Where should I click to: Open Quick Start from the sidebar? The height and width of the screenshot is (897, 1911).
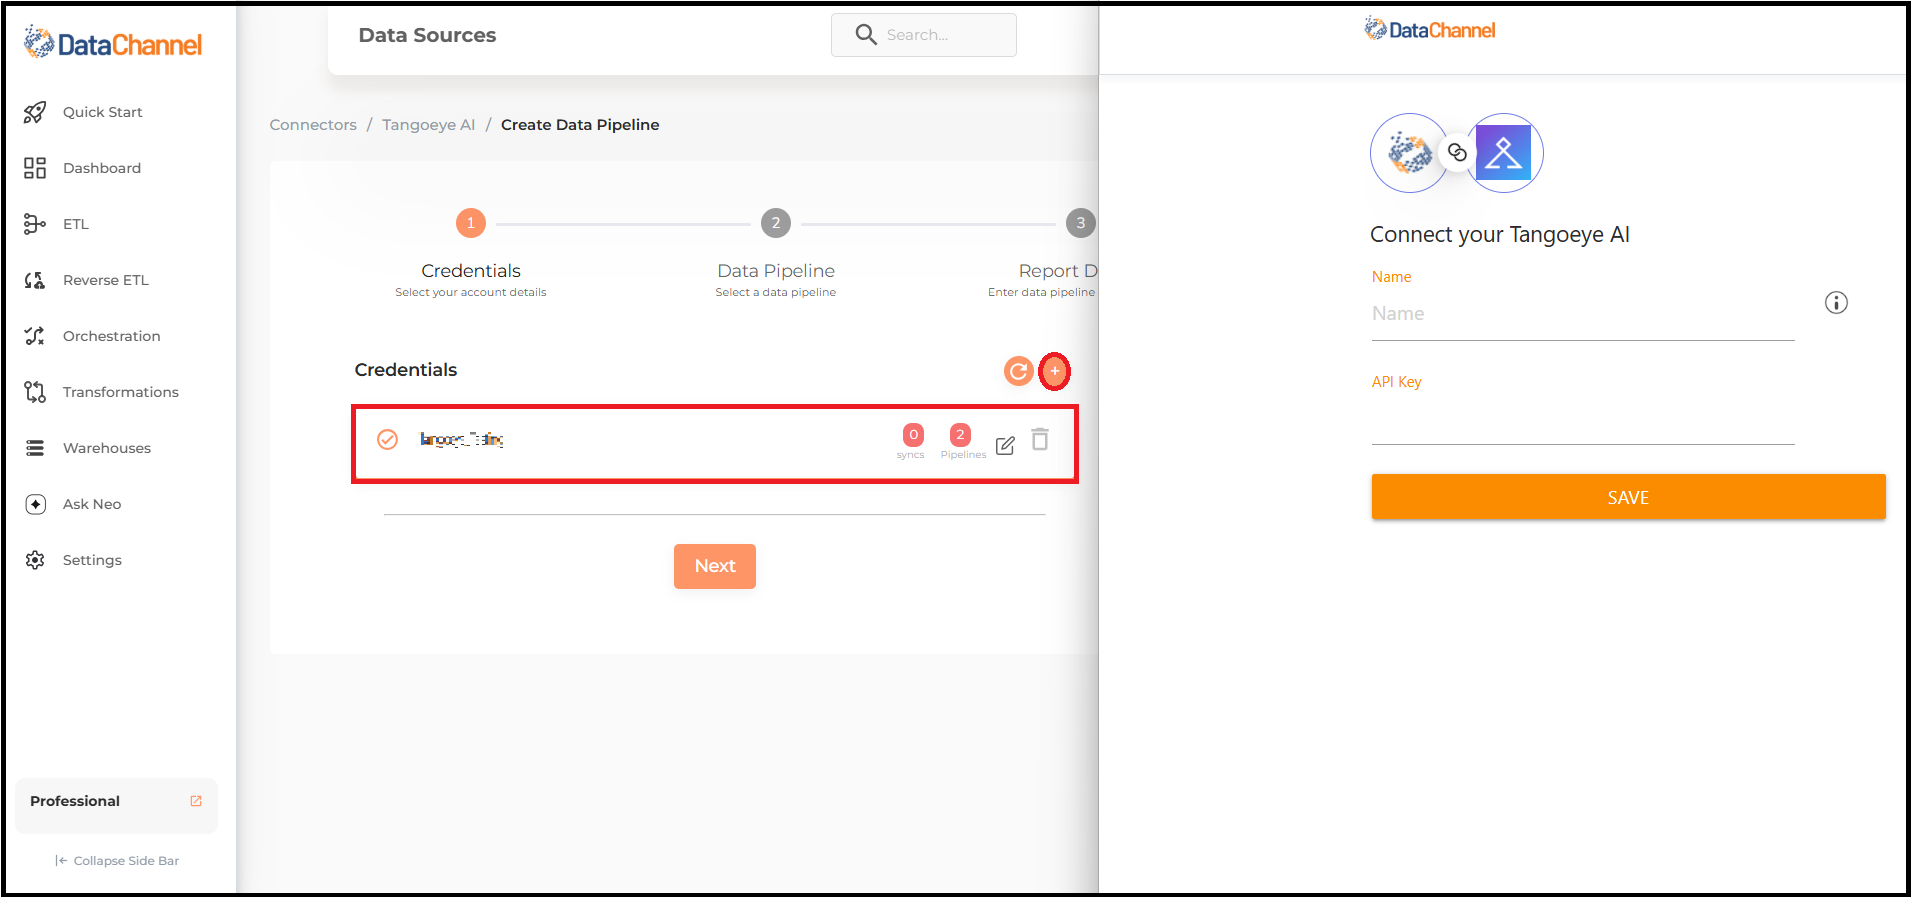102,112
